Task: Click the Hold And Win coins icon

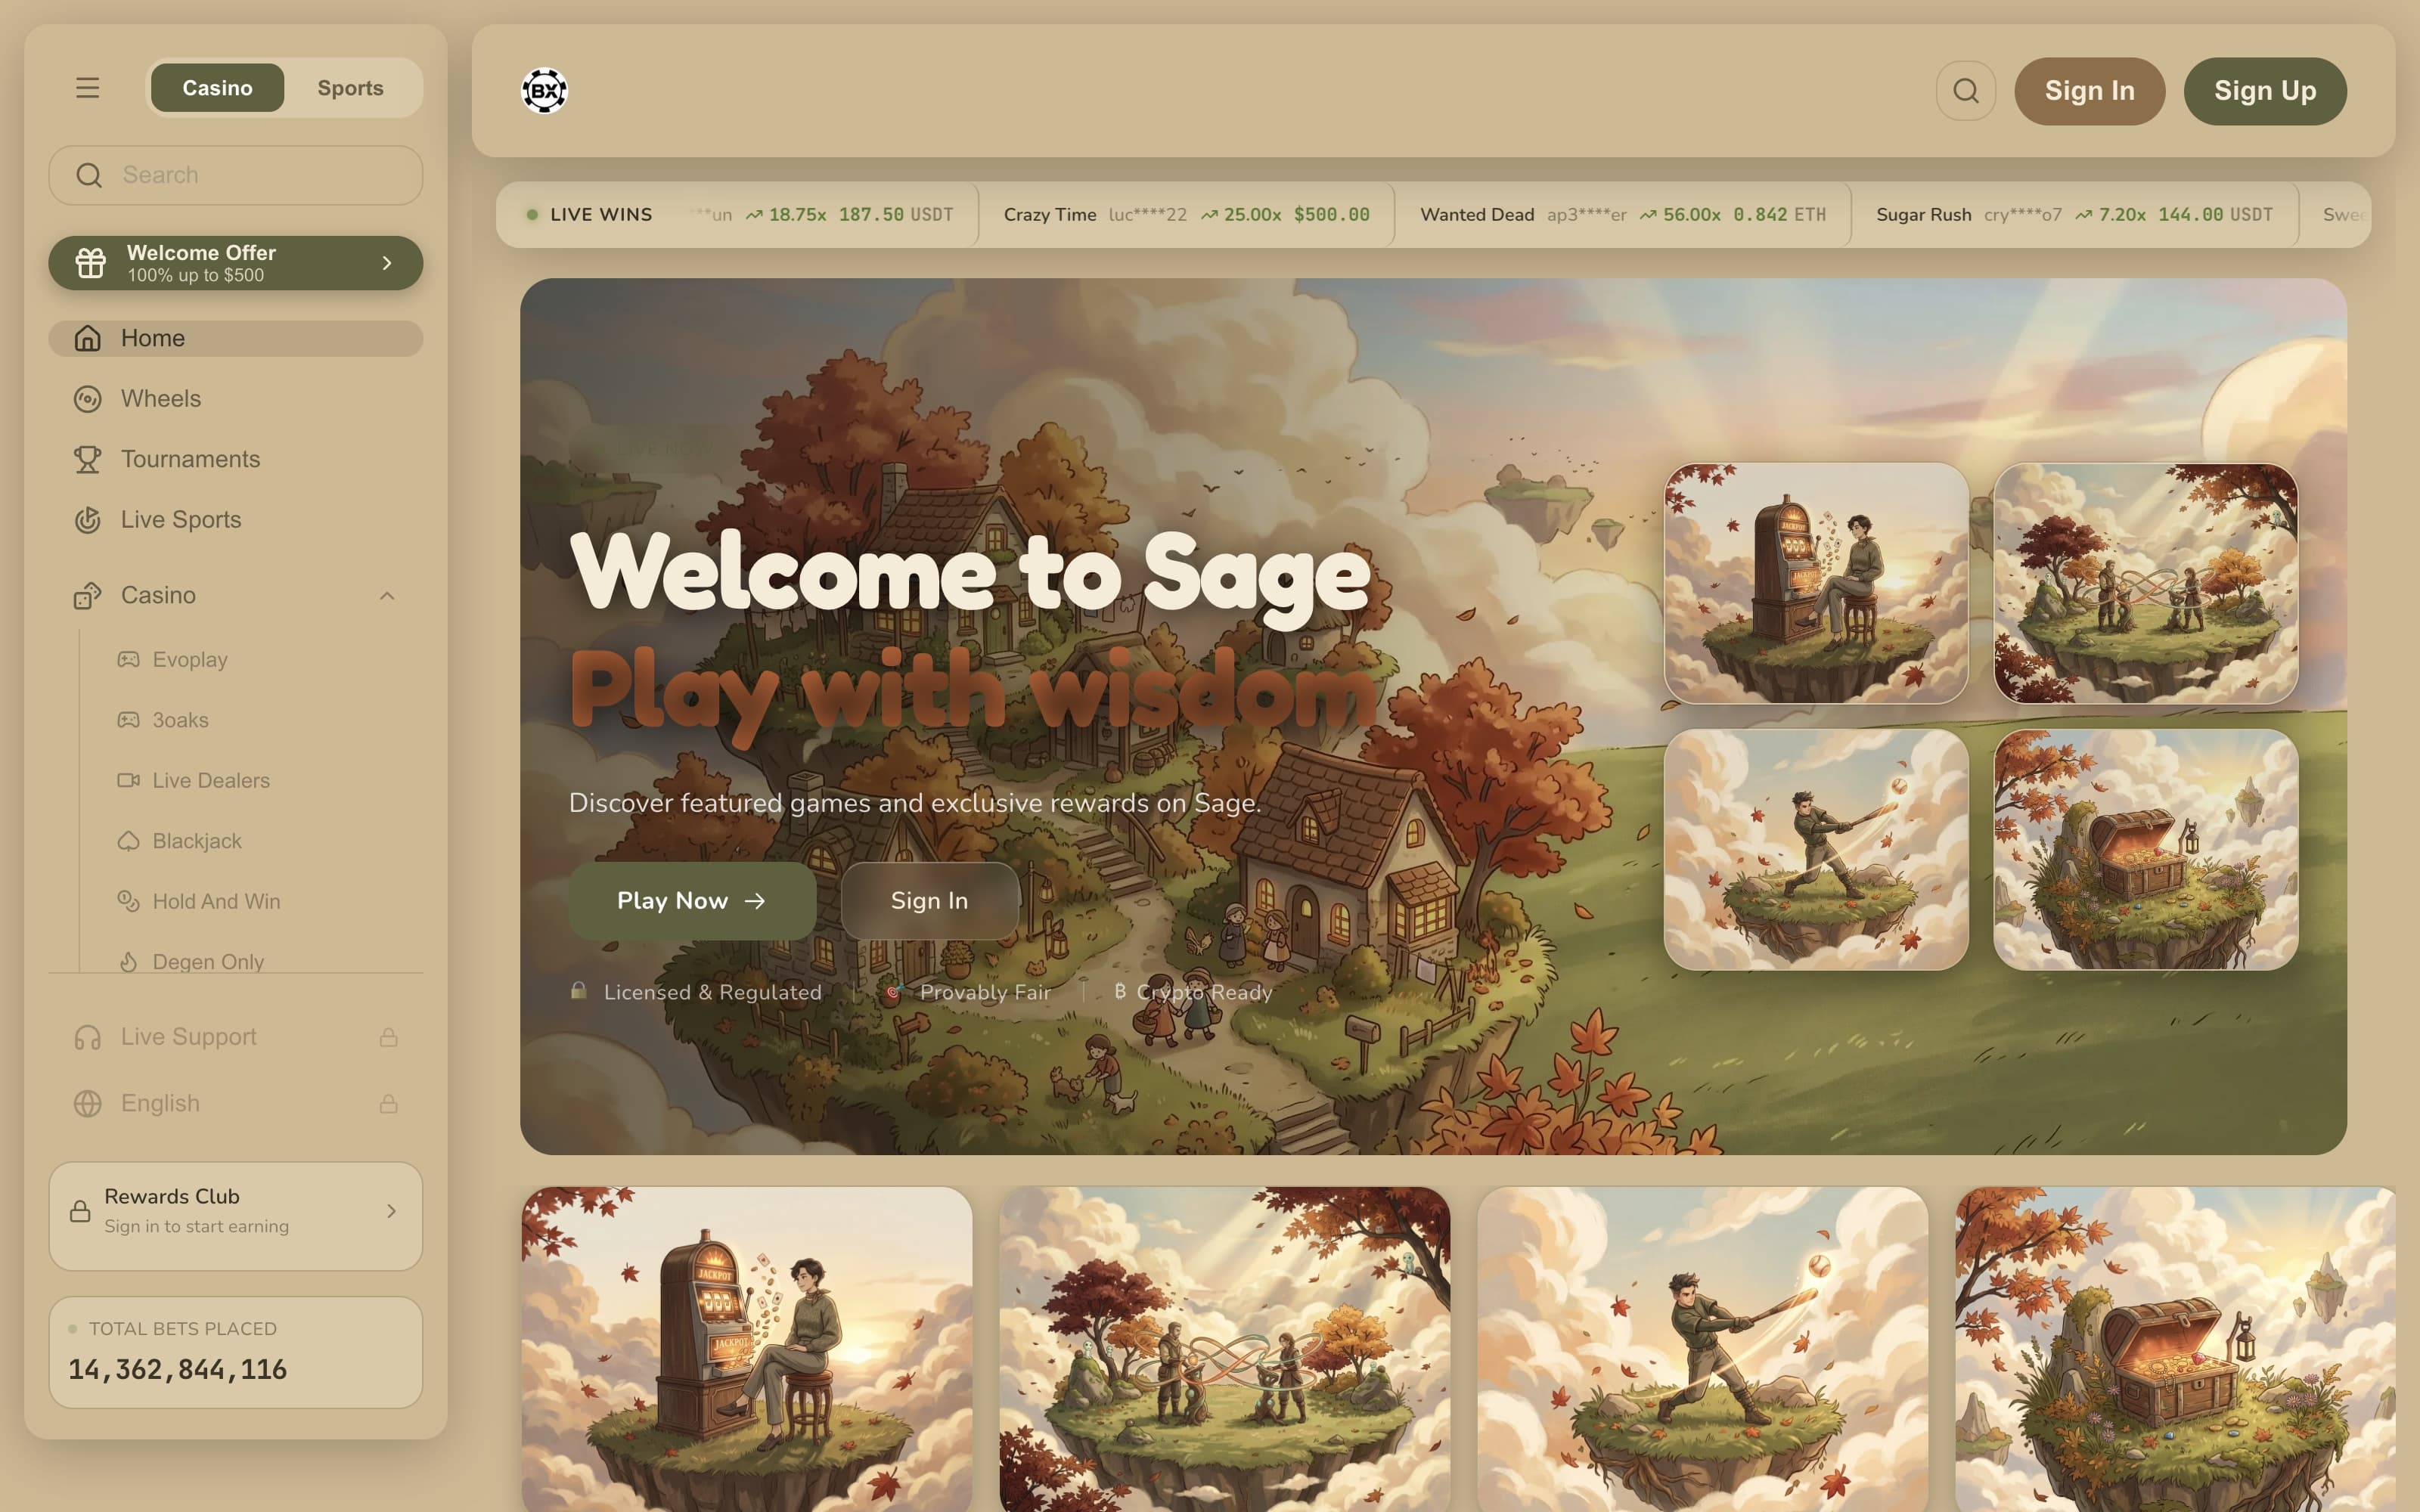Action: [x=128, y=901]
